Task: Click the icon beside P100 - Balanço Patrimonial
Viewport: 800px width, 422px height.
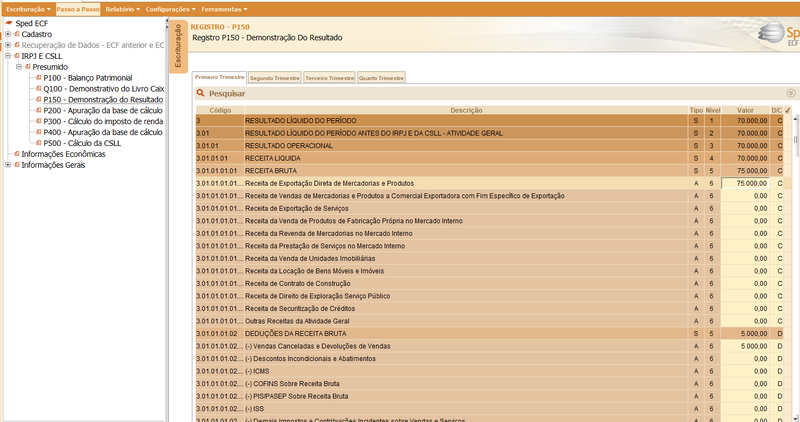Action: tap(39, 78)
